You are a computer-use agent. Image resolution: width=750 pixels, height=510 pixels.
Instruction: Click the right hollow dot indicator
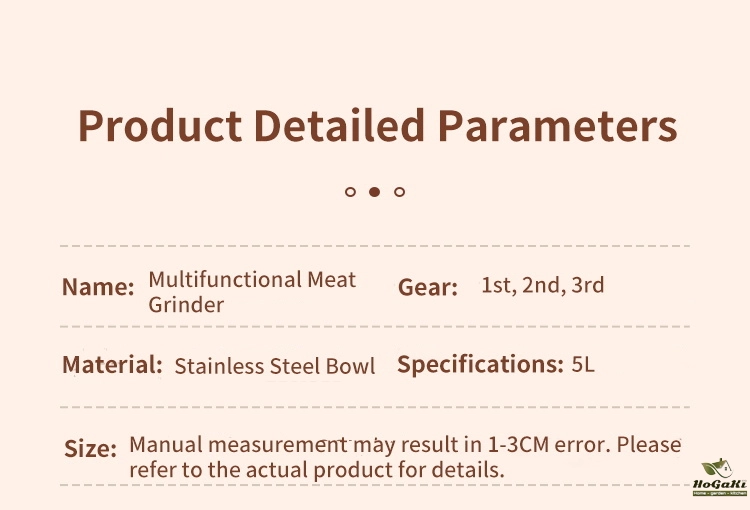coord(399,191)
